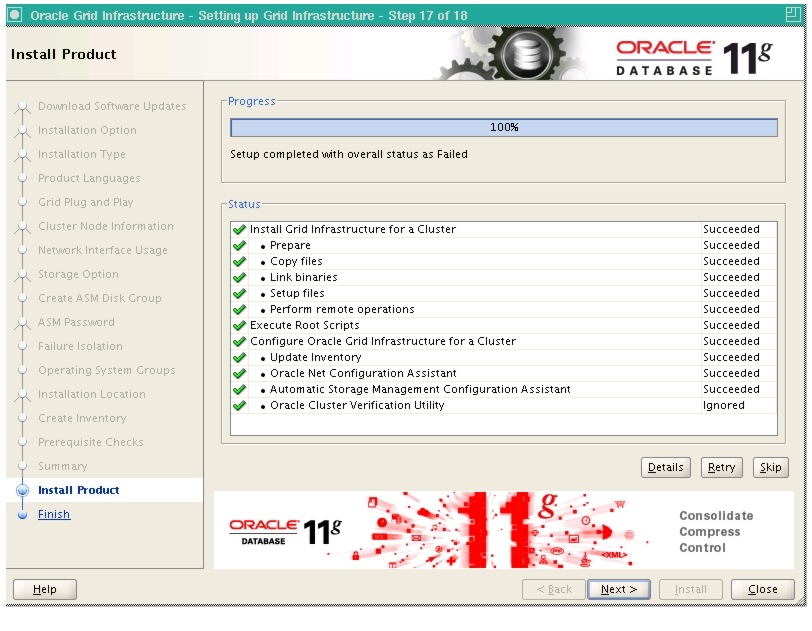Click checkmark for Perform remote operations
Viewport: 812px width, 631px height.
pyautogui.click(x=239, y=310)
